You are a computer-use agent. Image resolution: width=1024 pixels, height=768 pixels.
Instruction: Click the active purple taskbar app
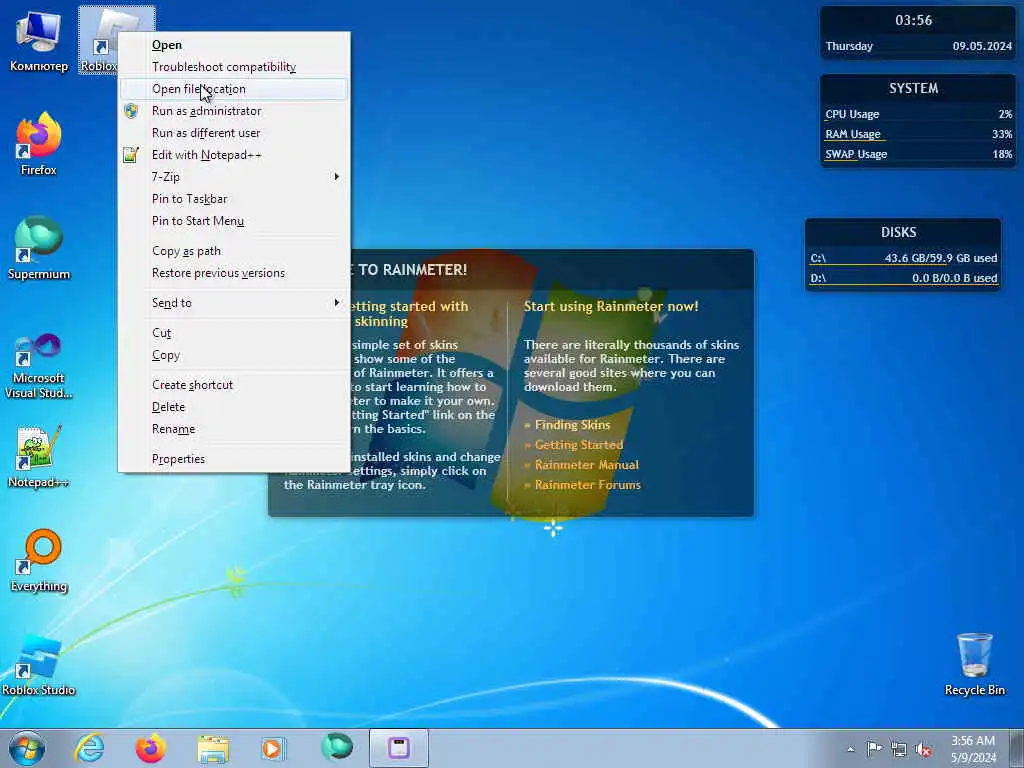click(x=398, y=748)
